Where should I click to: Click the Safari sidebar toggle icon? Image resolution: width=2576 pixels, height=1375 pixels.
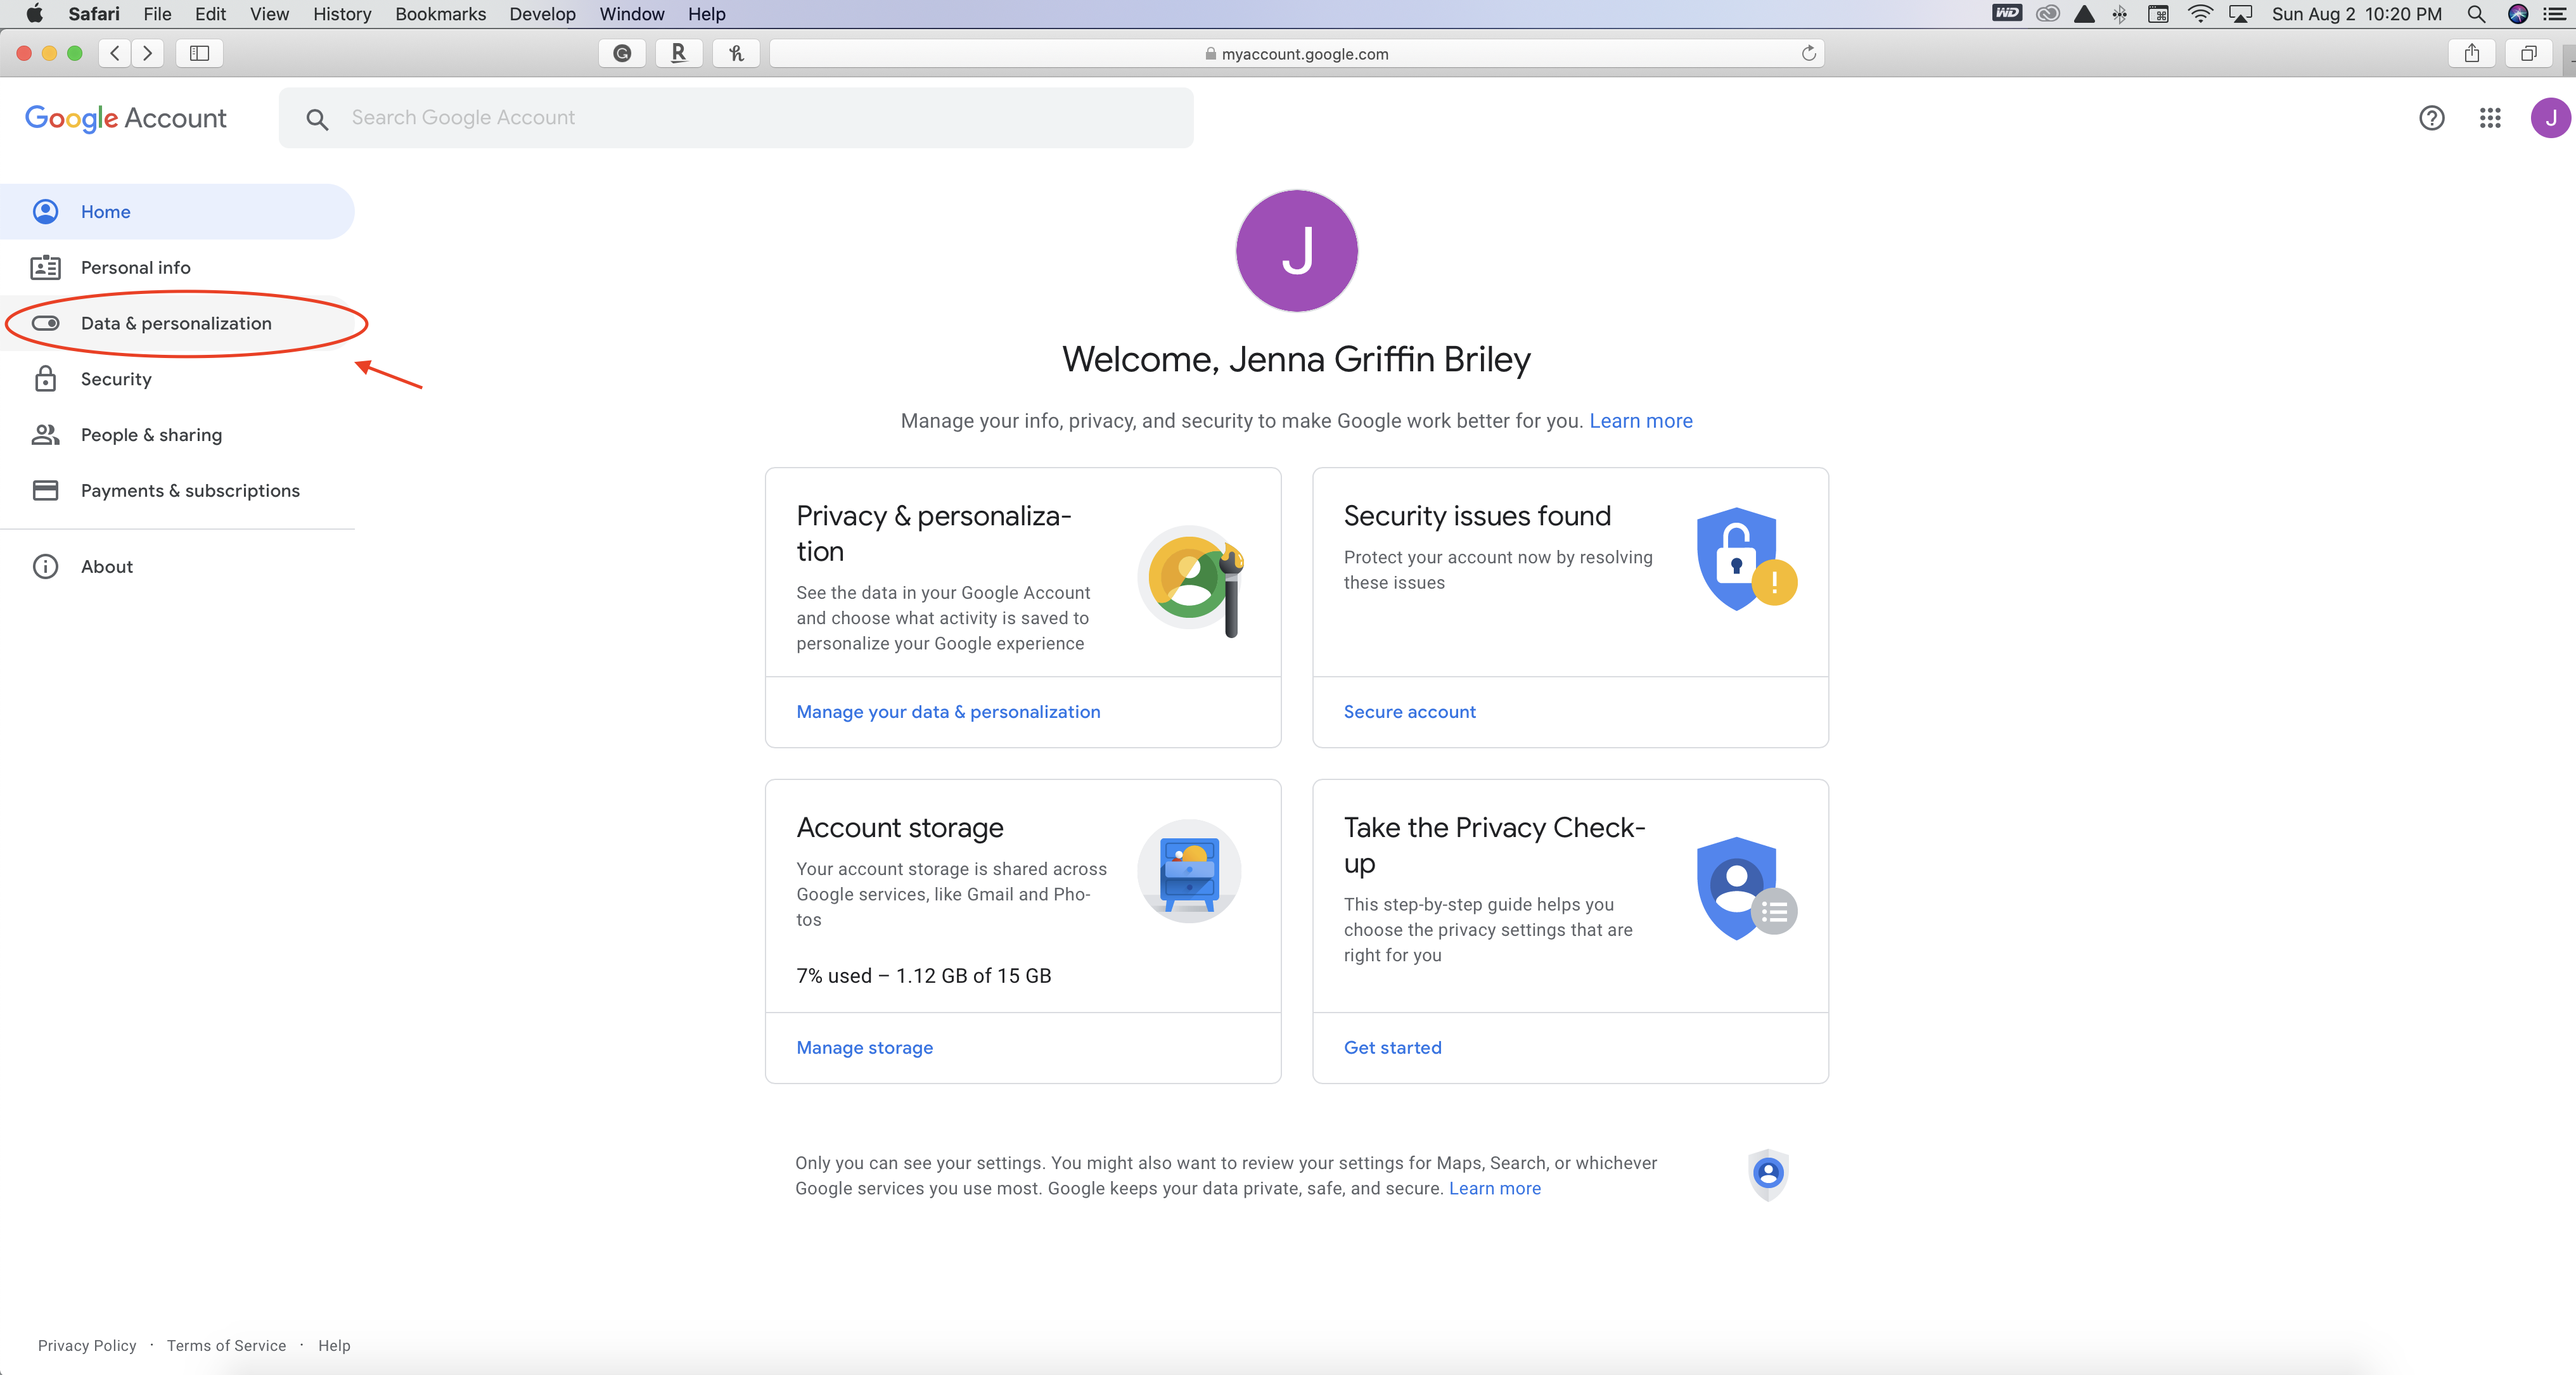point(199,53)
